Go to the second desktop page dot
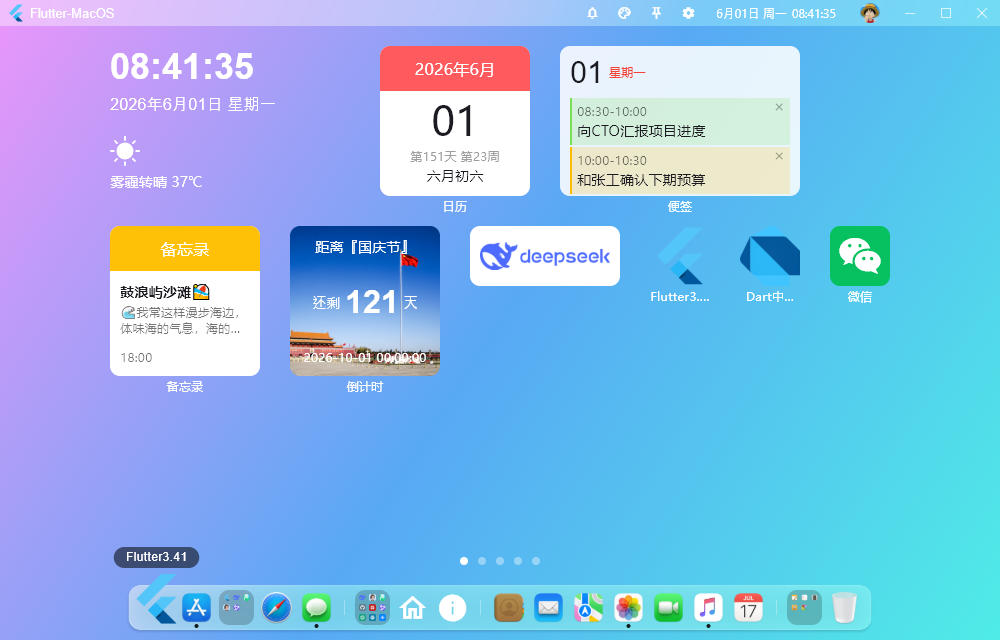1000x640 pixels. tap(482, 561)
